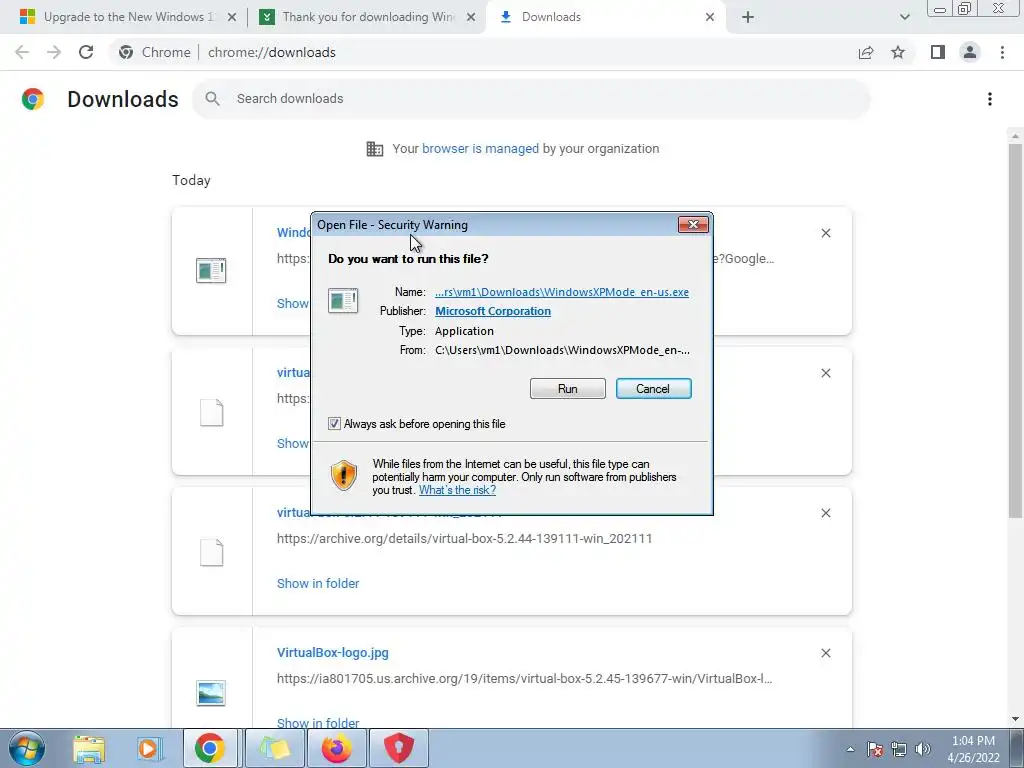The image size is (1024, 768).
Task: Reload the current page
Action: tap(86, 52)
